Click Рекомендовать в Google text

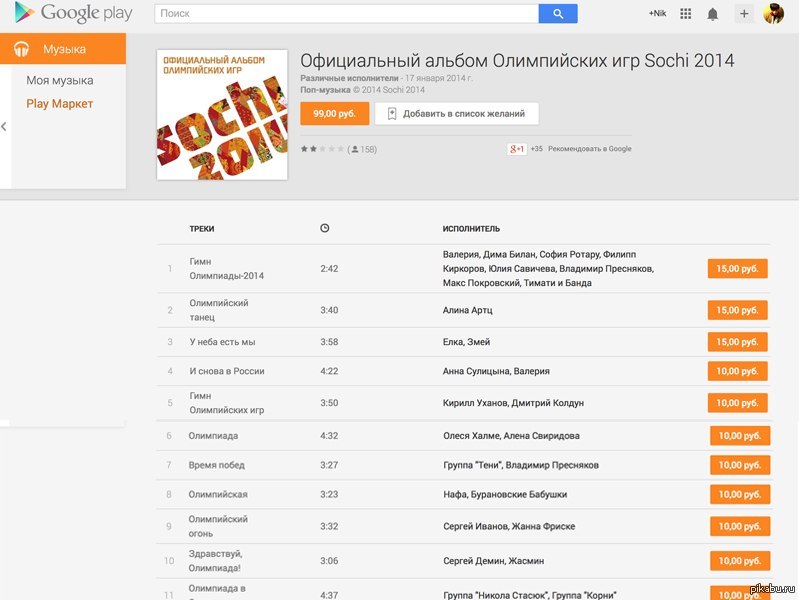[x=589, y=148]
